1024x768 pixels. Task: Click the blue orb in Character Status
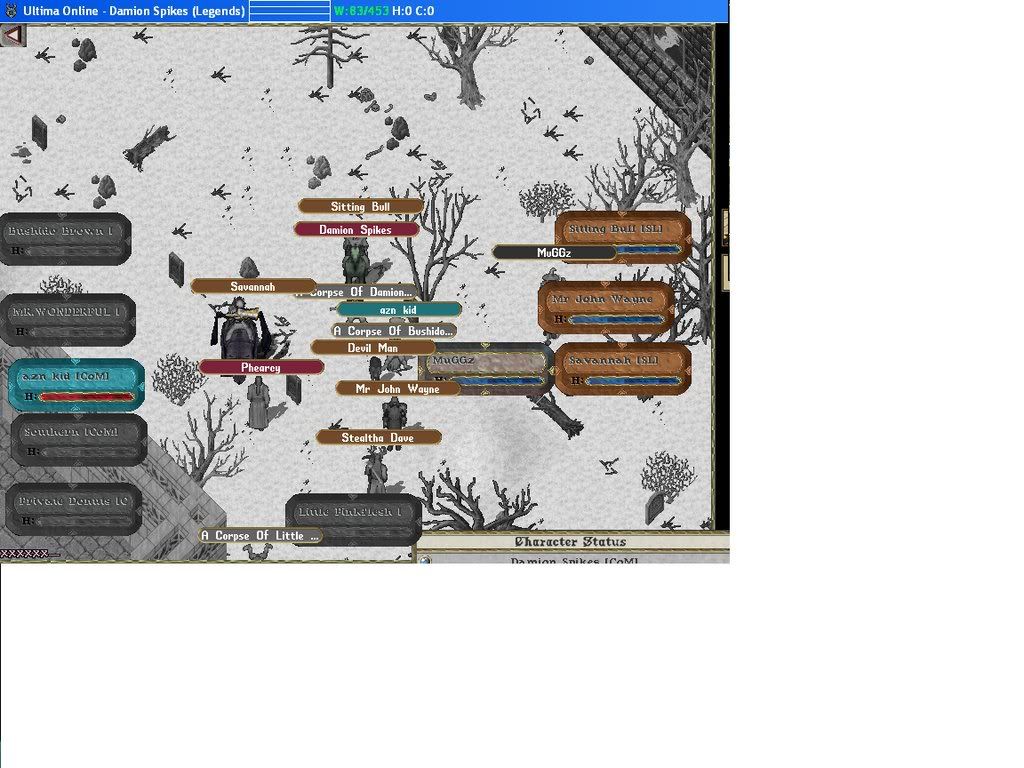[425, 560]
